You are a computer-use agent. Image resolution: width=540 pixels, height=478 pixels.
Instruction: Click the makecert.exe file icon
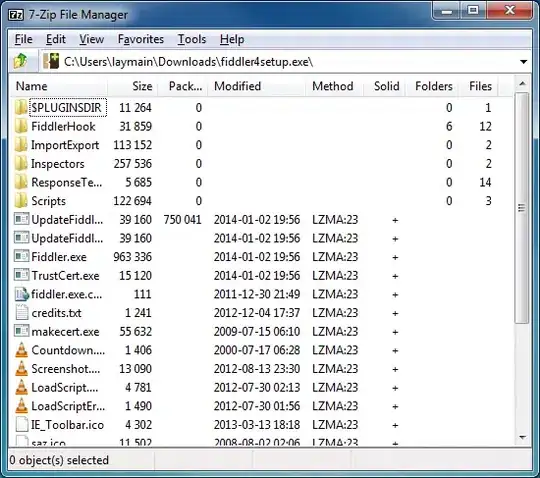pos(21,331)
